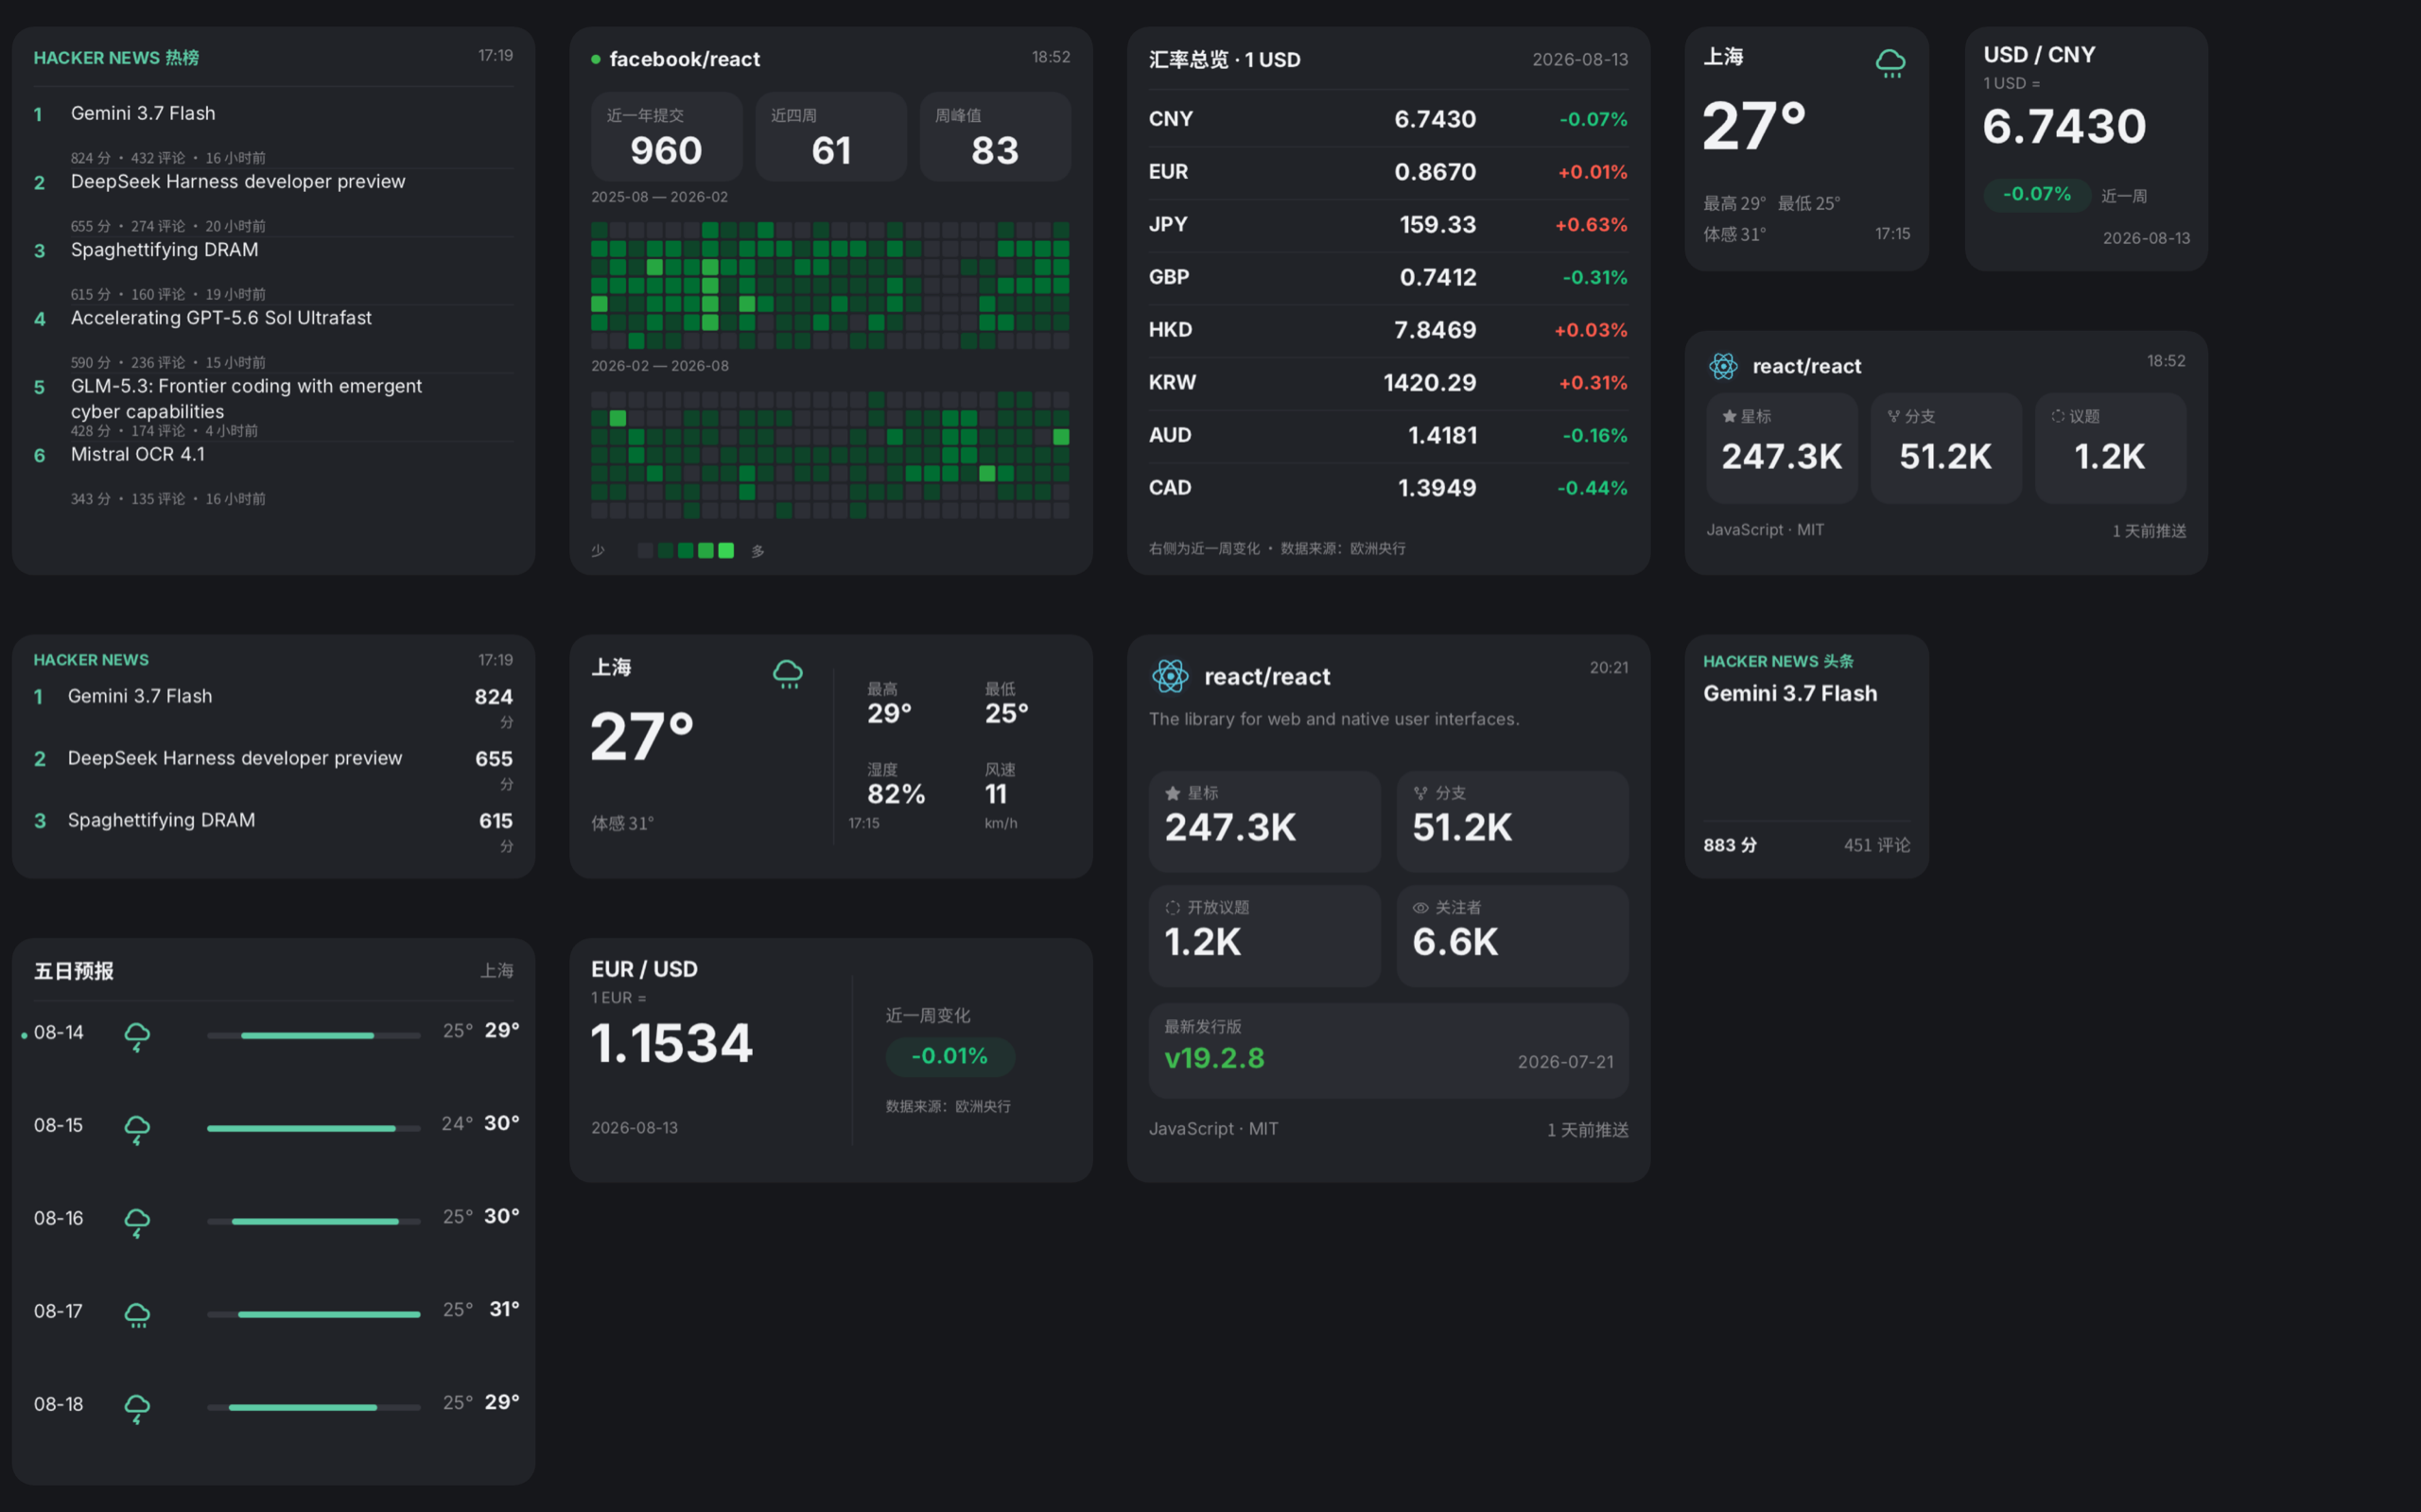
Task: Click the GBP rate '0.7412'
Action: 1438,277
